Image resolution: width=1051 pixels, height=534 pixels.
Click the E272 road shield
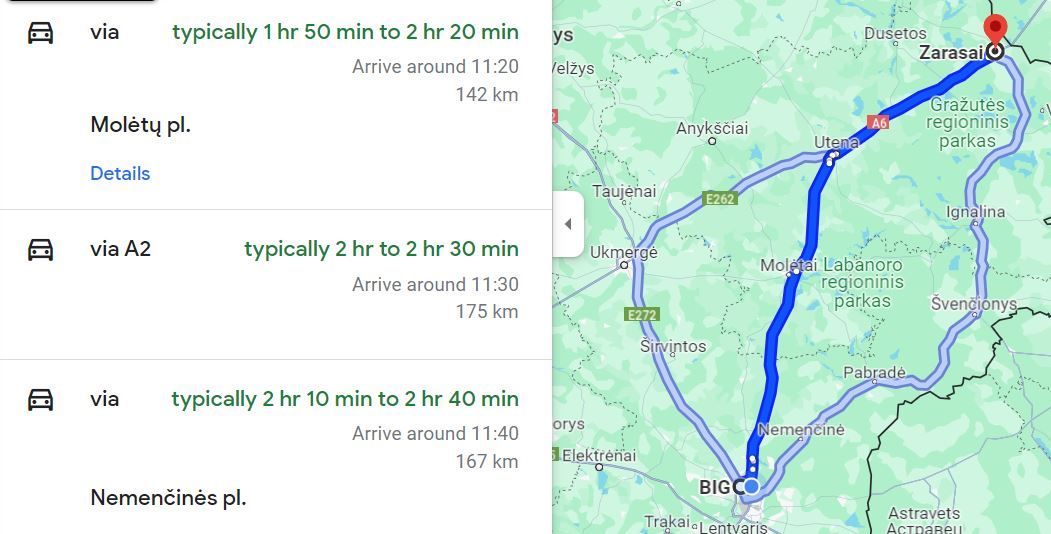click(642, 314)
